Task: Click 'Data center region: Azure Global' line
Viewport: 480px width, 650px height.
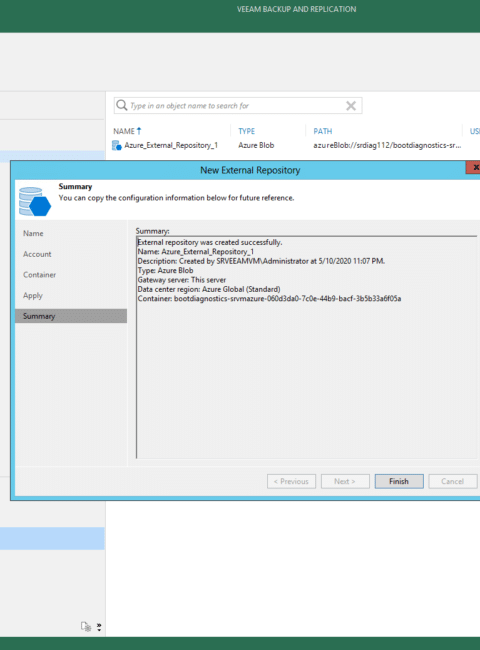Action: (x=209, y=289)
